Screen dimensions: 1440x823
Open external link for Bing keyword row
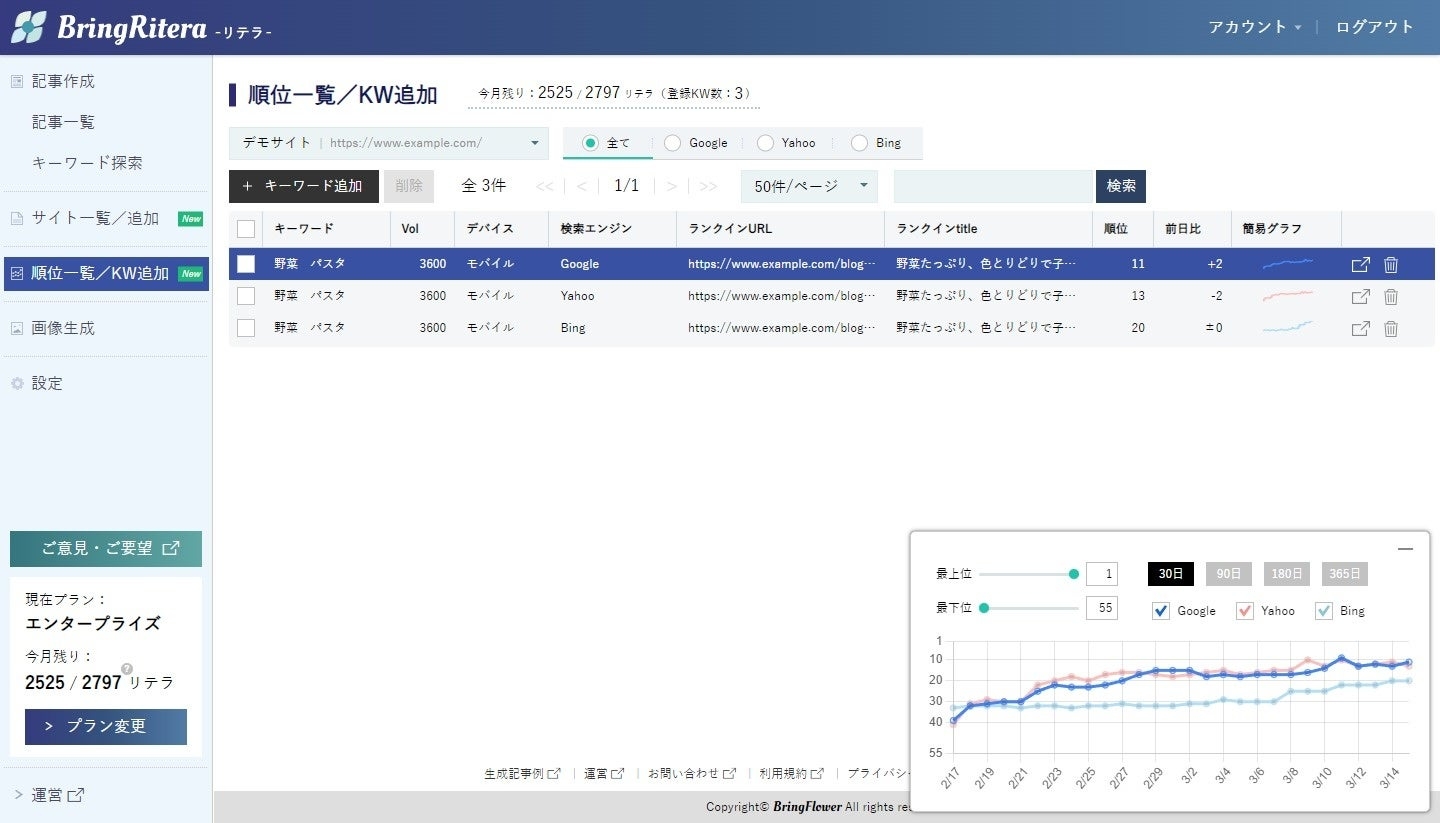pos(1360,329)
